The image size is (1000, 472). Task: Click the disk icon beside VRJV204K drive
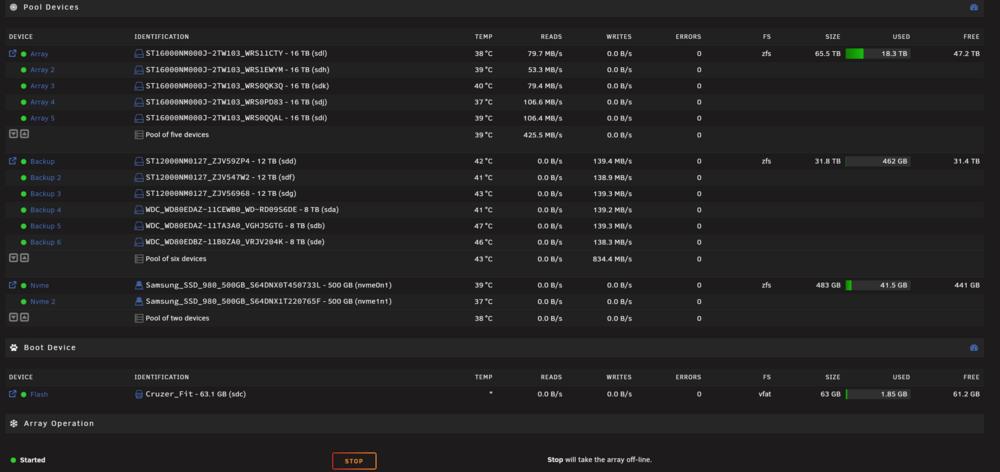point(139,242)
